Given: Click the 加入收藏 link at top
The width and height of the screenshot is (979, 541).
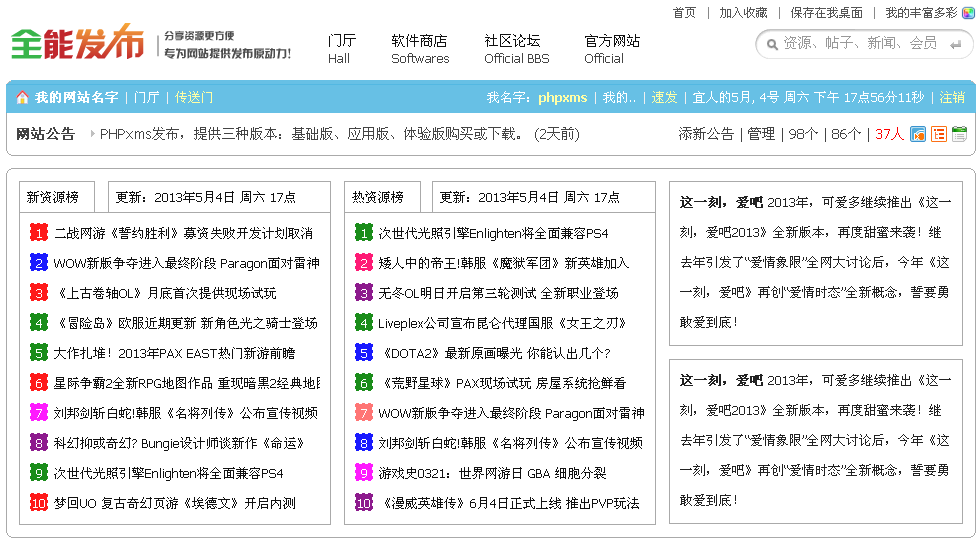Looking at the screenshot, I should [743, 13].
